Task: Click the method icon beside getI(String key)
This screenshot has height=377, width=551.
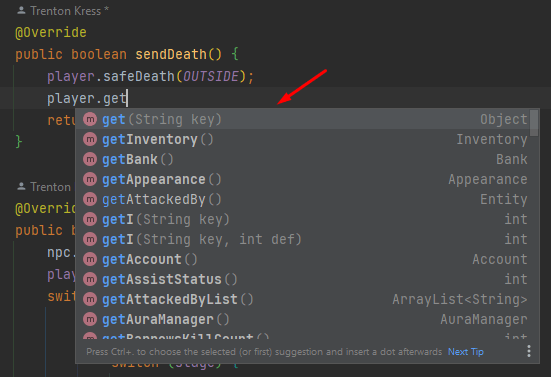Action: click(90, 220)
